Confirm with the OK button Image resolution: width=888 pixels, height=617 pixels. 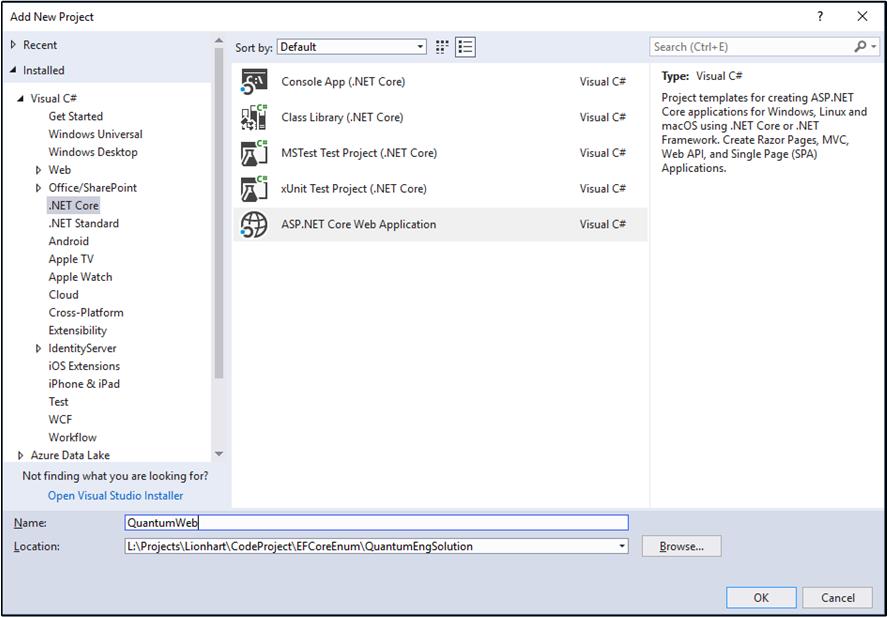(x=761, y=598)
